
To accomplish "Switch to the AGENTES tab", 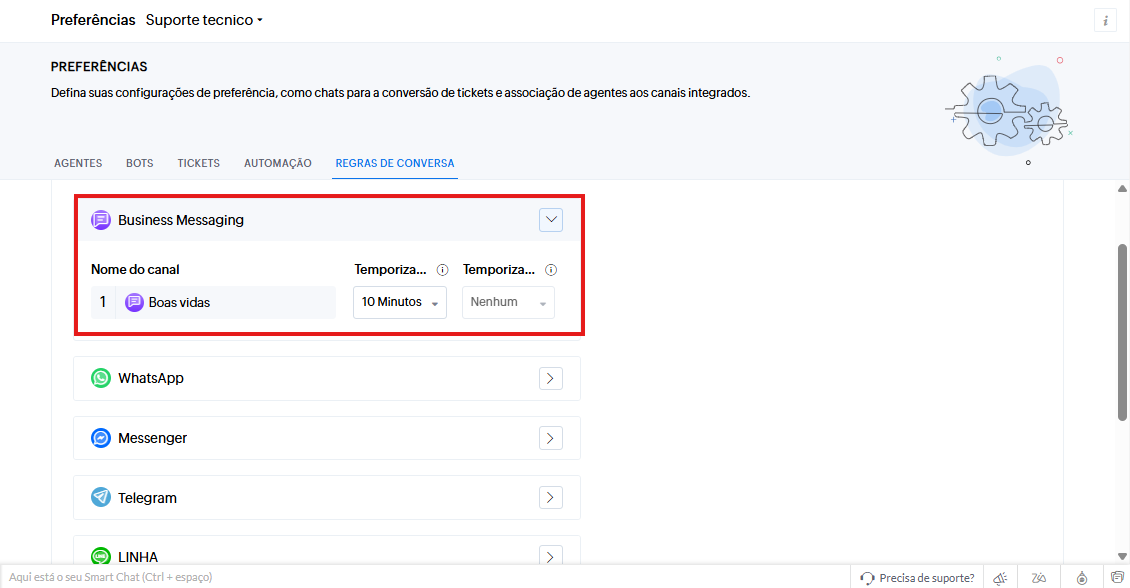I will [78, 163].
